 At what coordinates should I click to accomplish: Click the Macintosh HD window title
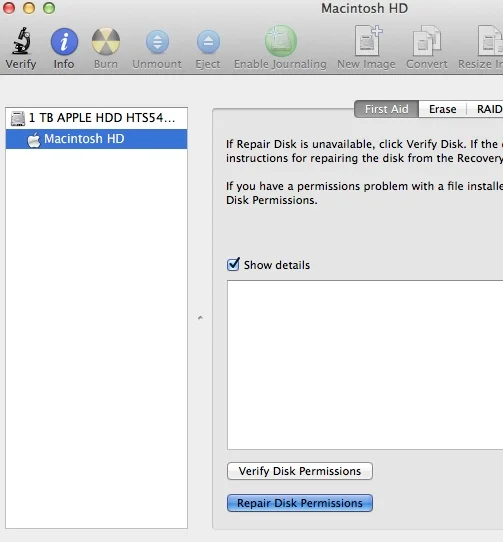pos(365,8)
